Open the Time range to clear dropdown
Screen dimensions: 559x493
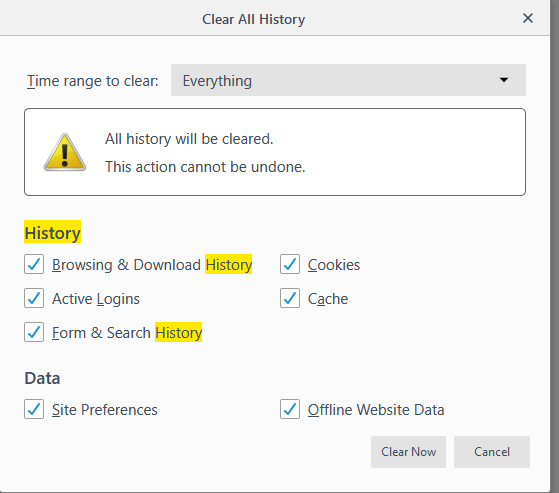coord(348,80)
